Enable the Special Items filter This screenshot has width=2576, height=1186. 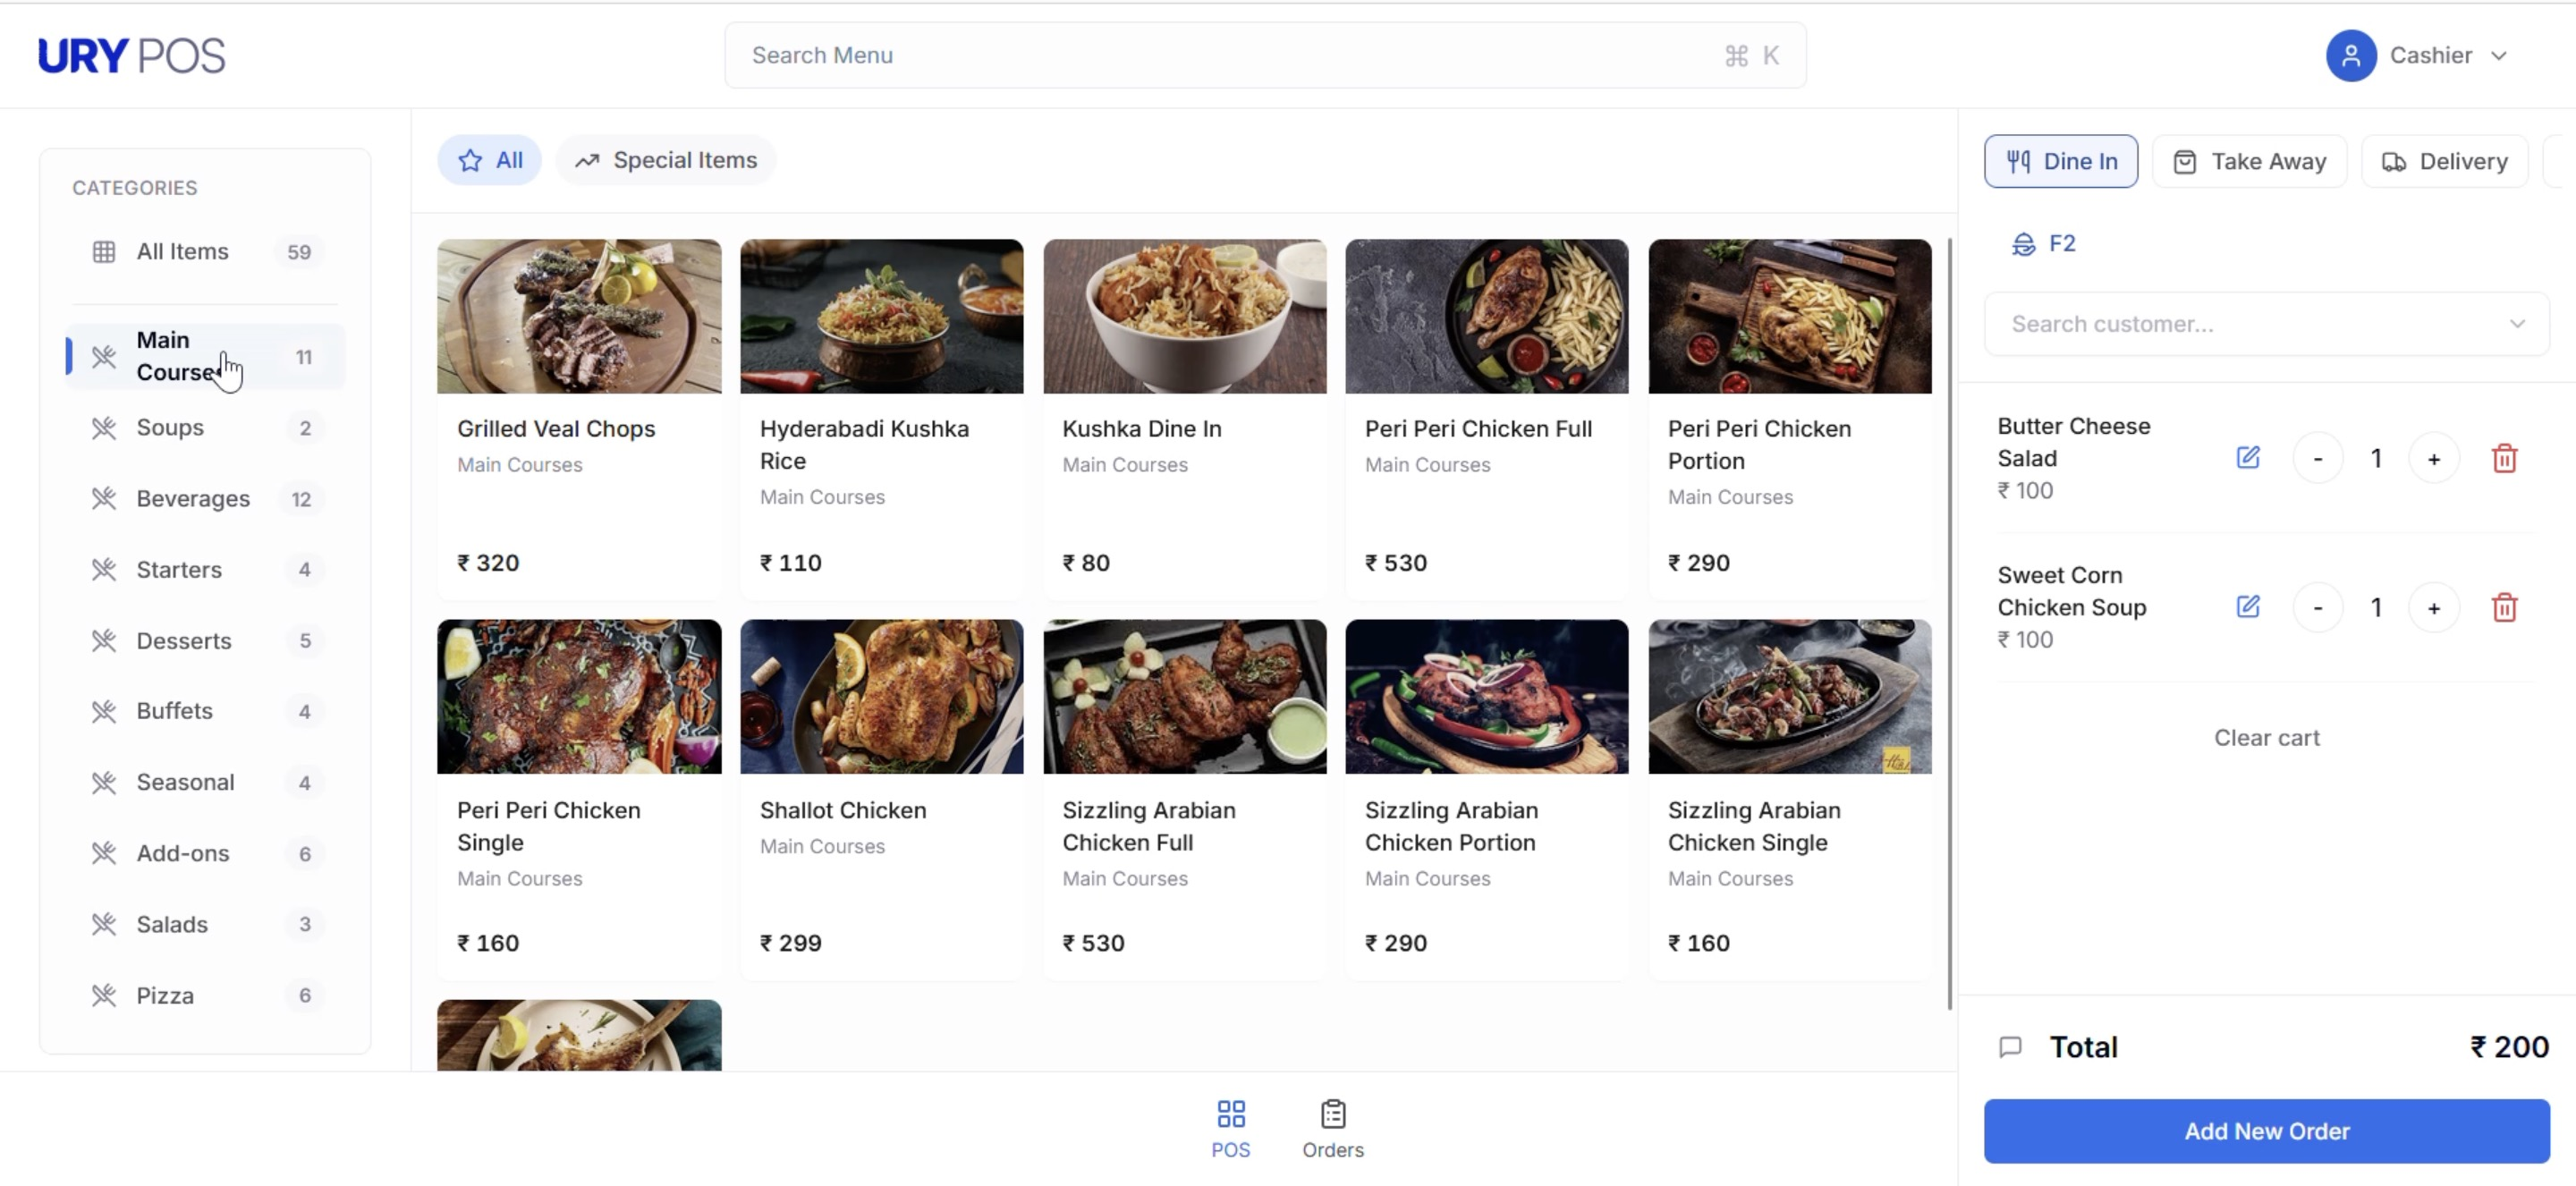[665, 159]
